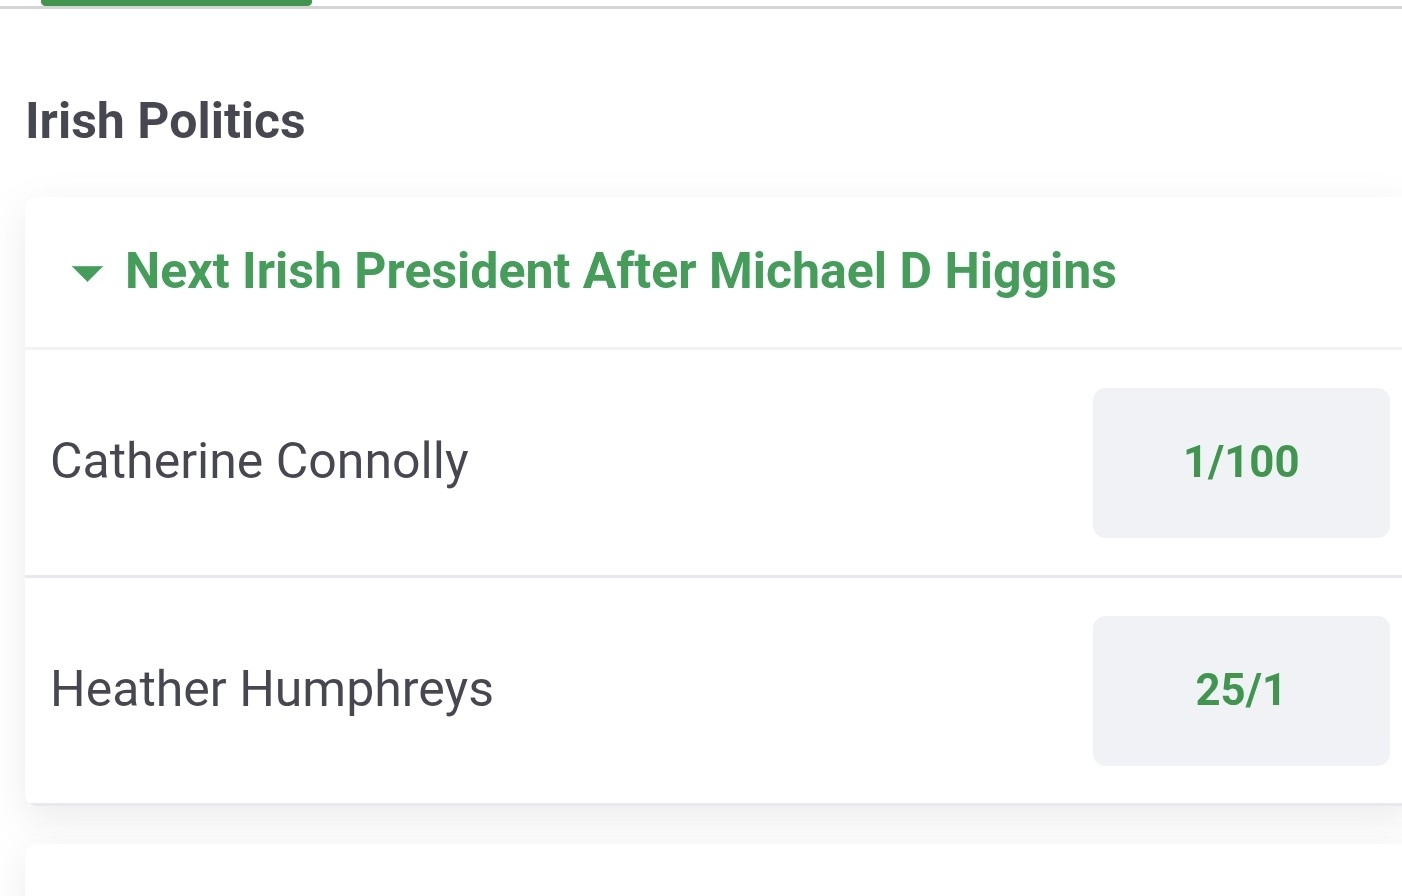
Task: Click the "Michael D Higgins" text in title
Action: 912,271
